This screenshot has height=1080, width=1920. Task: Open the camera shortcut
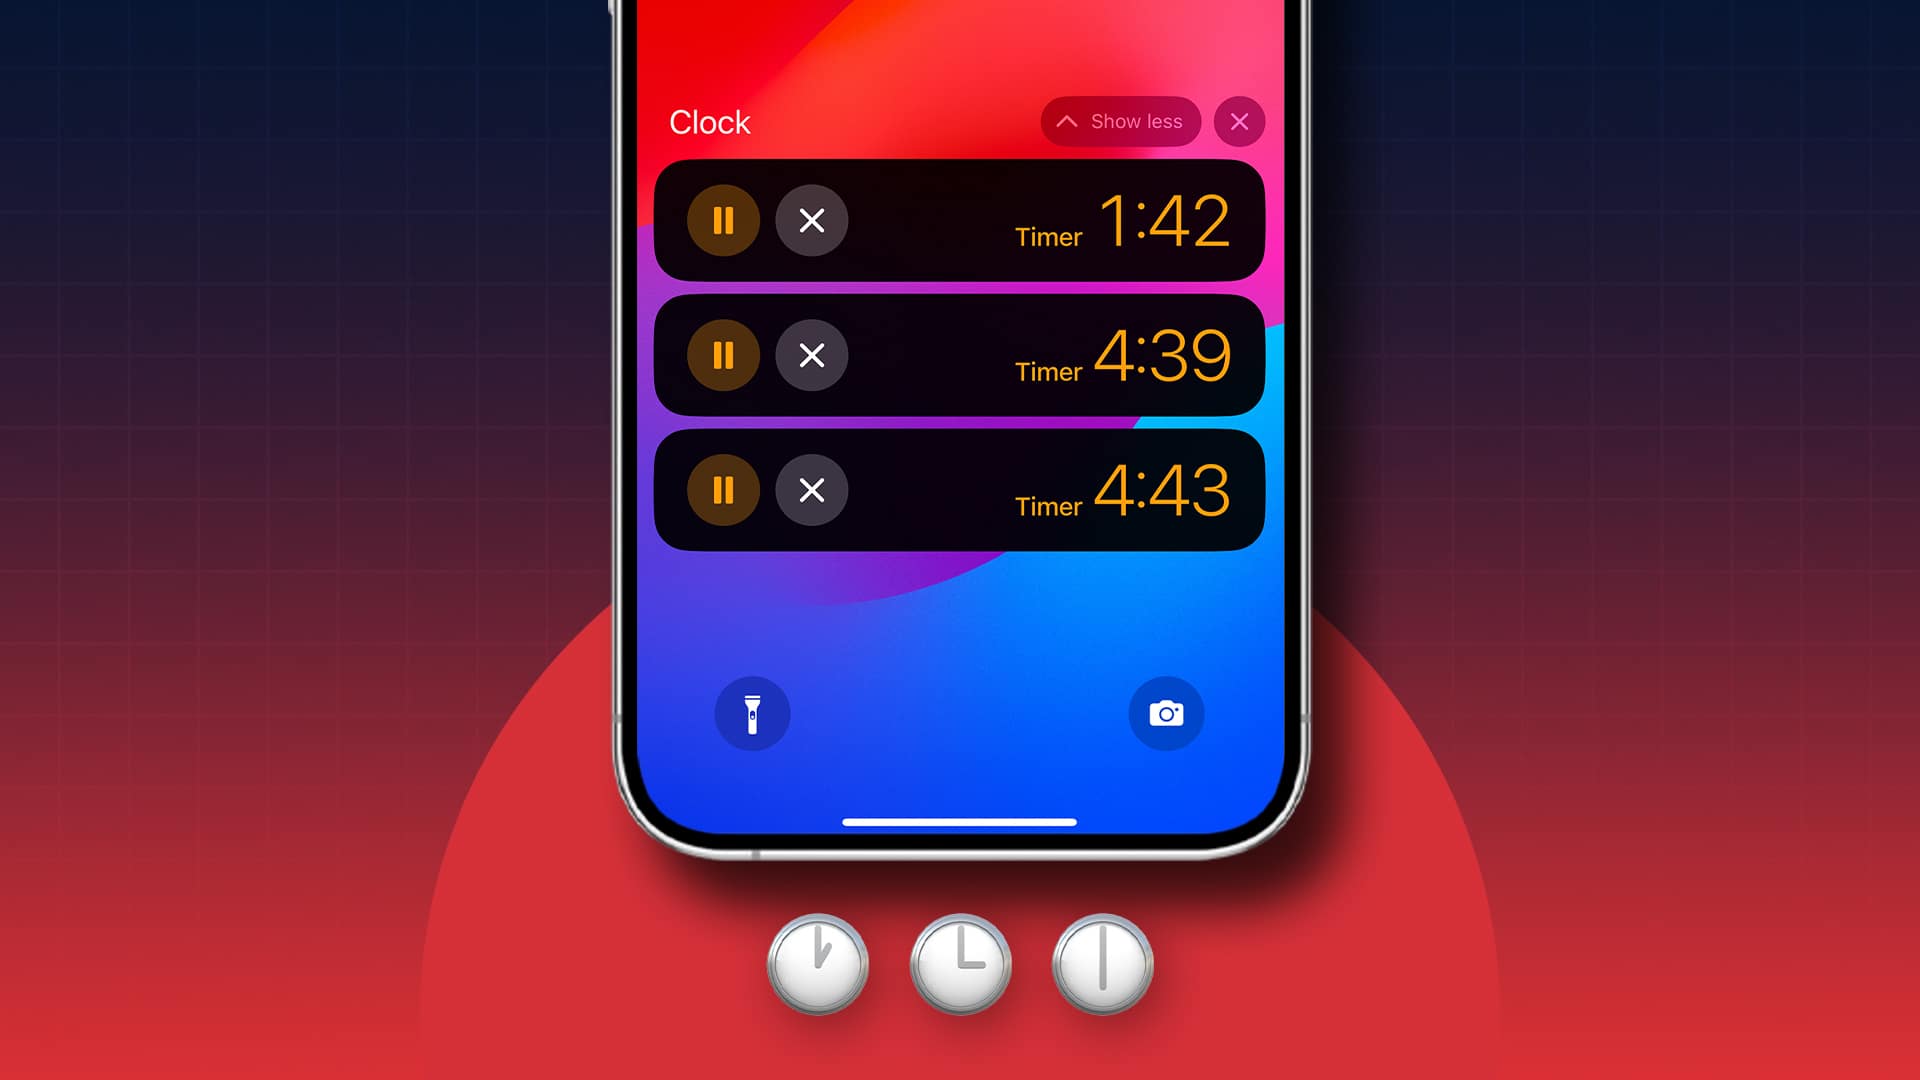(1166, 713)
